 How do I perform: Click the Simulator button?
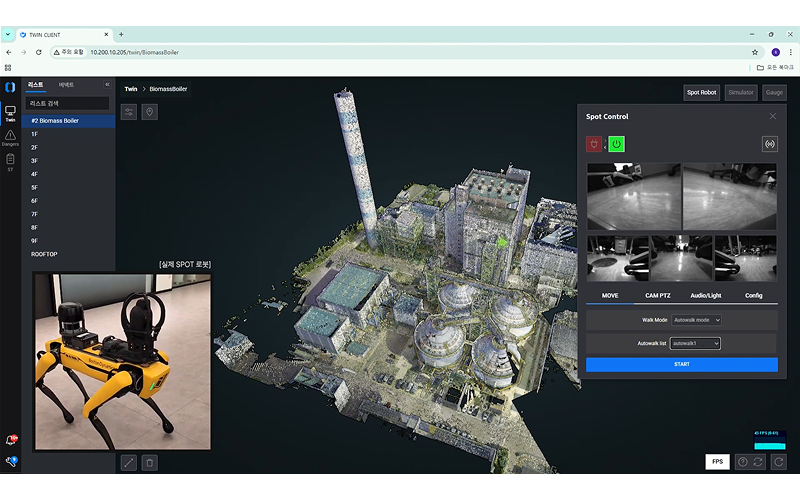[x=741, y=92]
